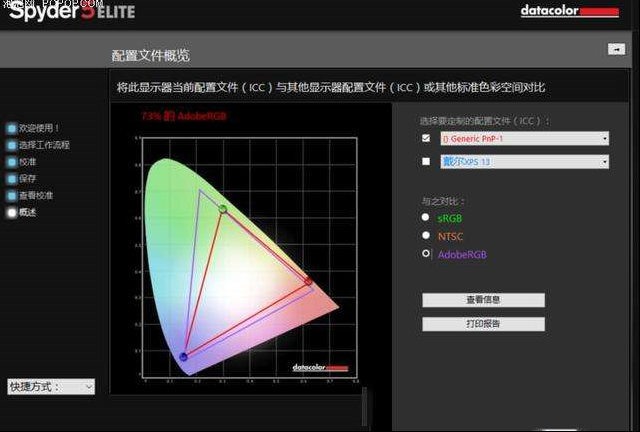This screenshot has height=432, width=640.
Task: Go to the 概述 step
Action: tap(27, 212)
